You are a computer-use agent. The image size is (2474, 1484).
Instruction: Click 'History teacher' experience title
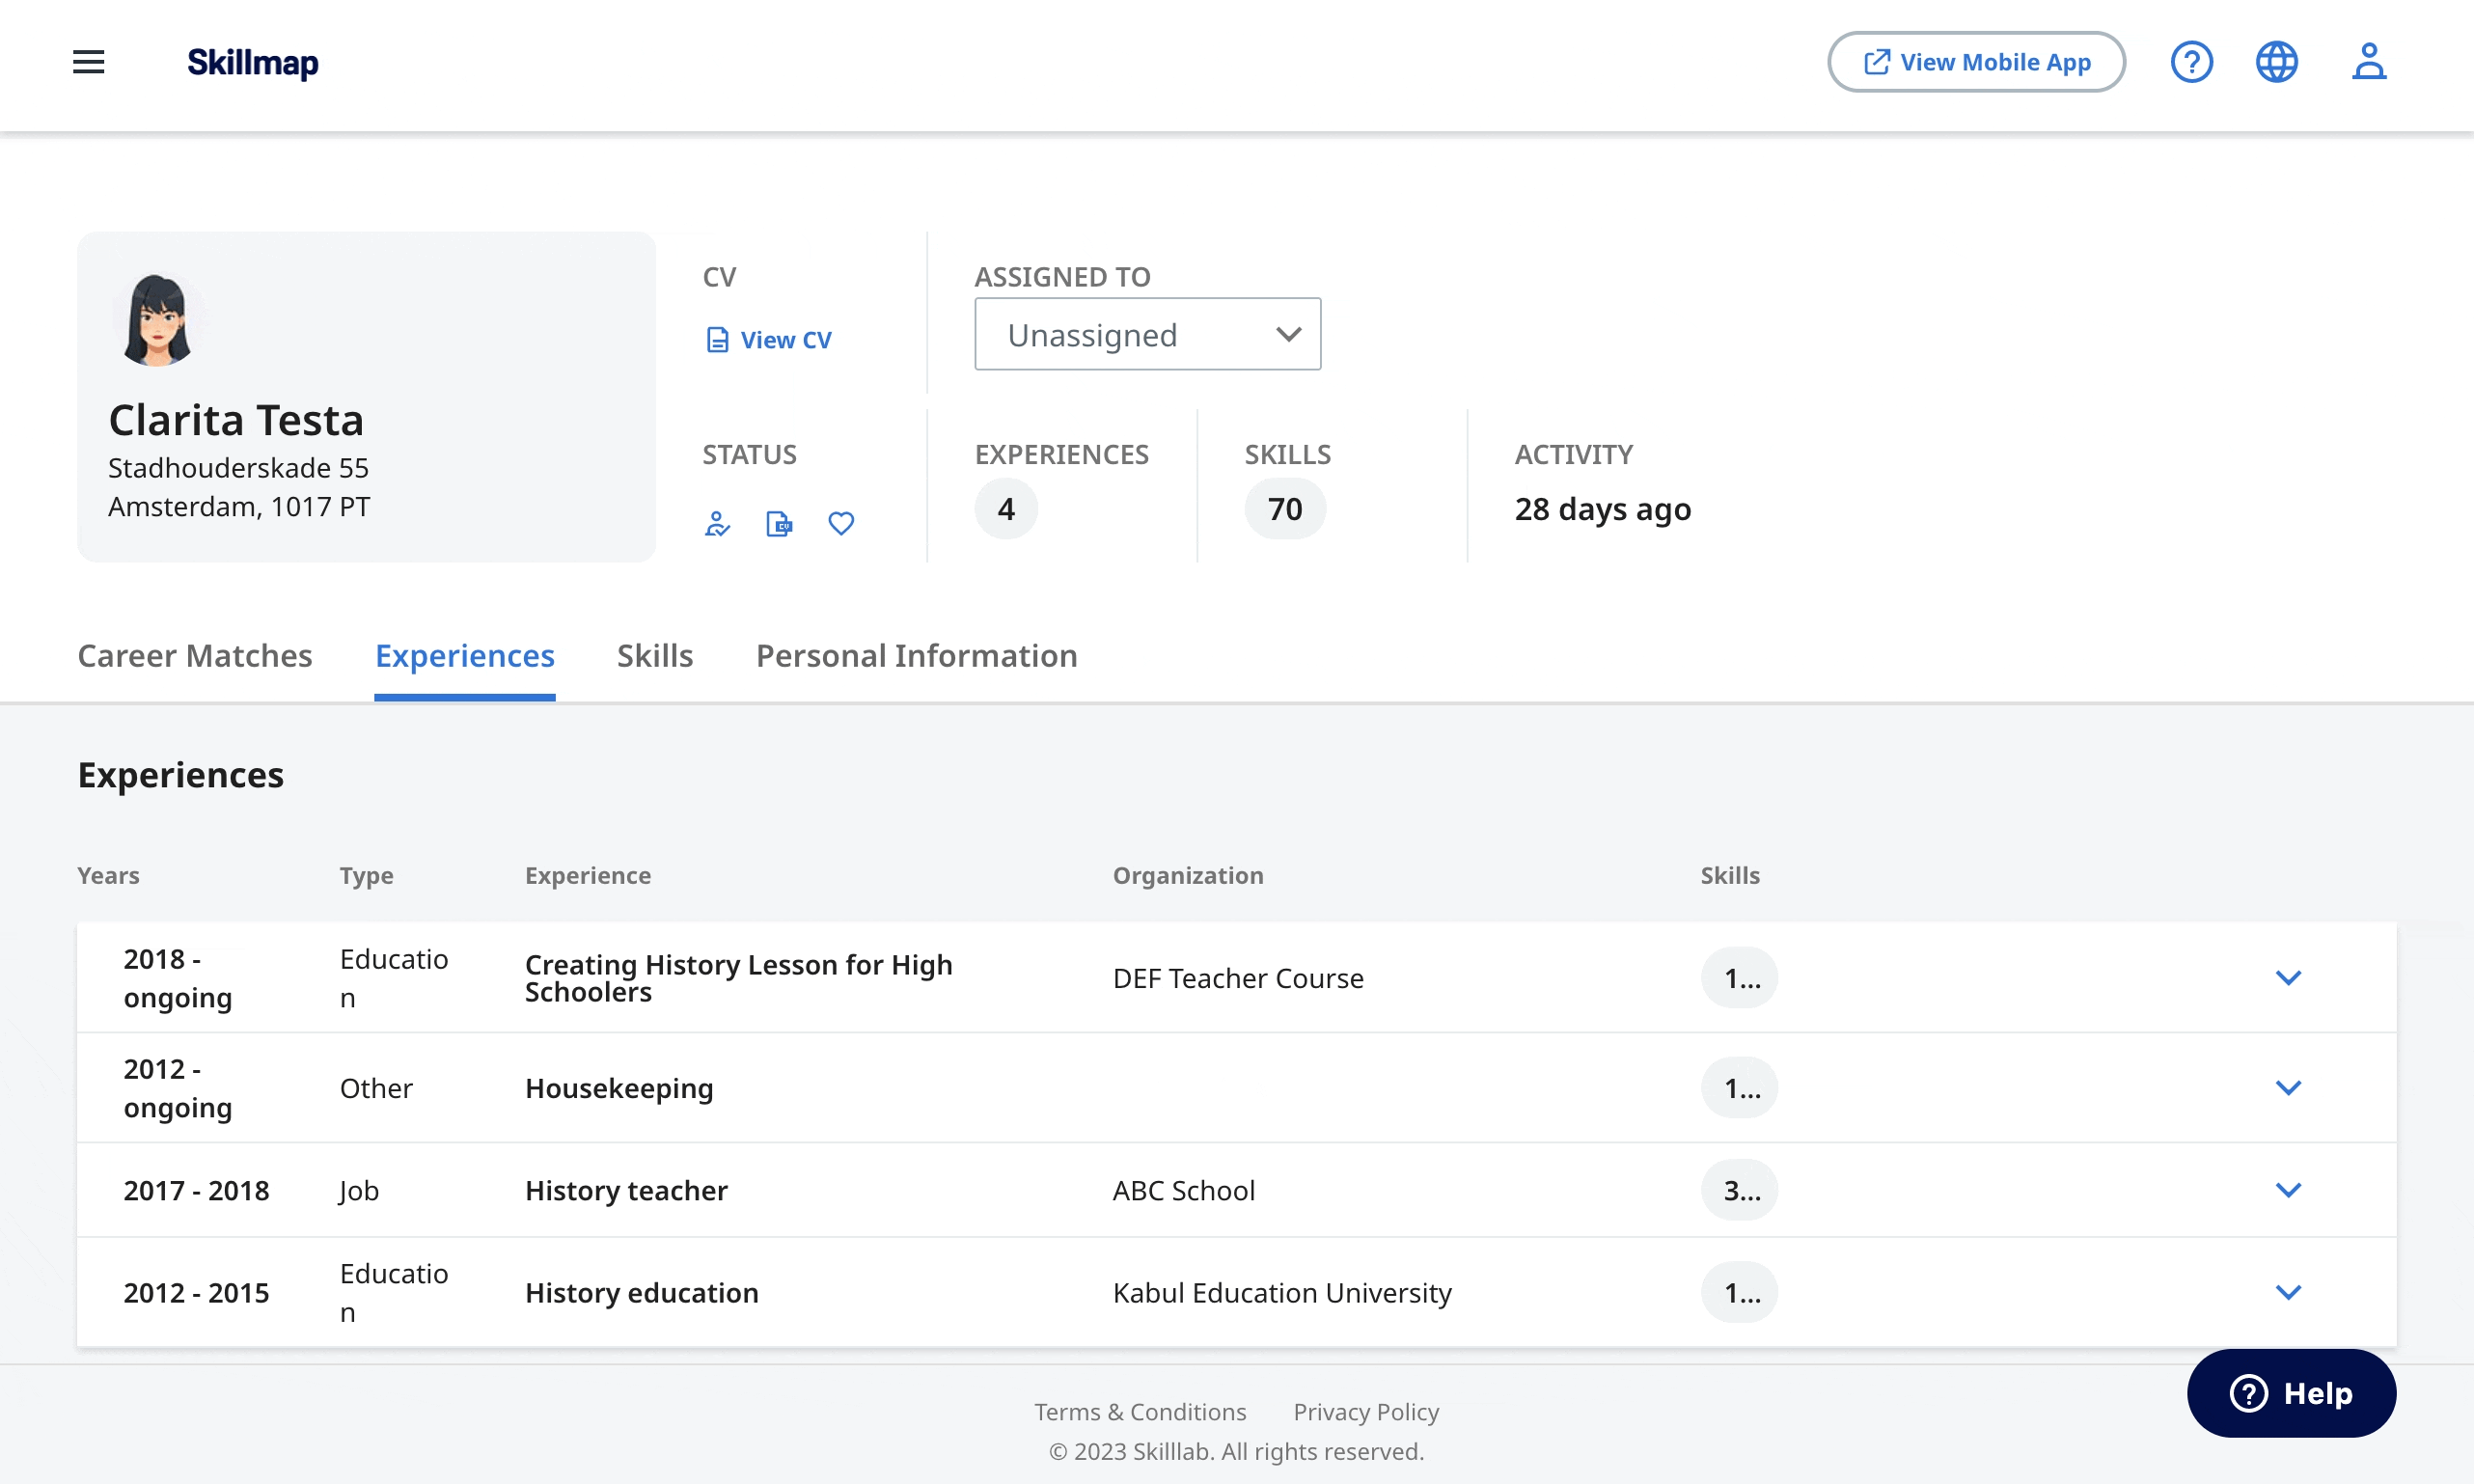[626, 1190]
